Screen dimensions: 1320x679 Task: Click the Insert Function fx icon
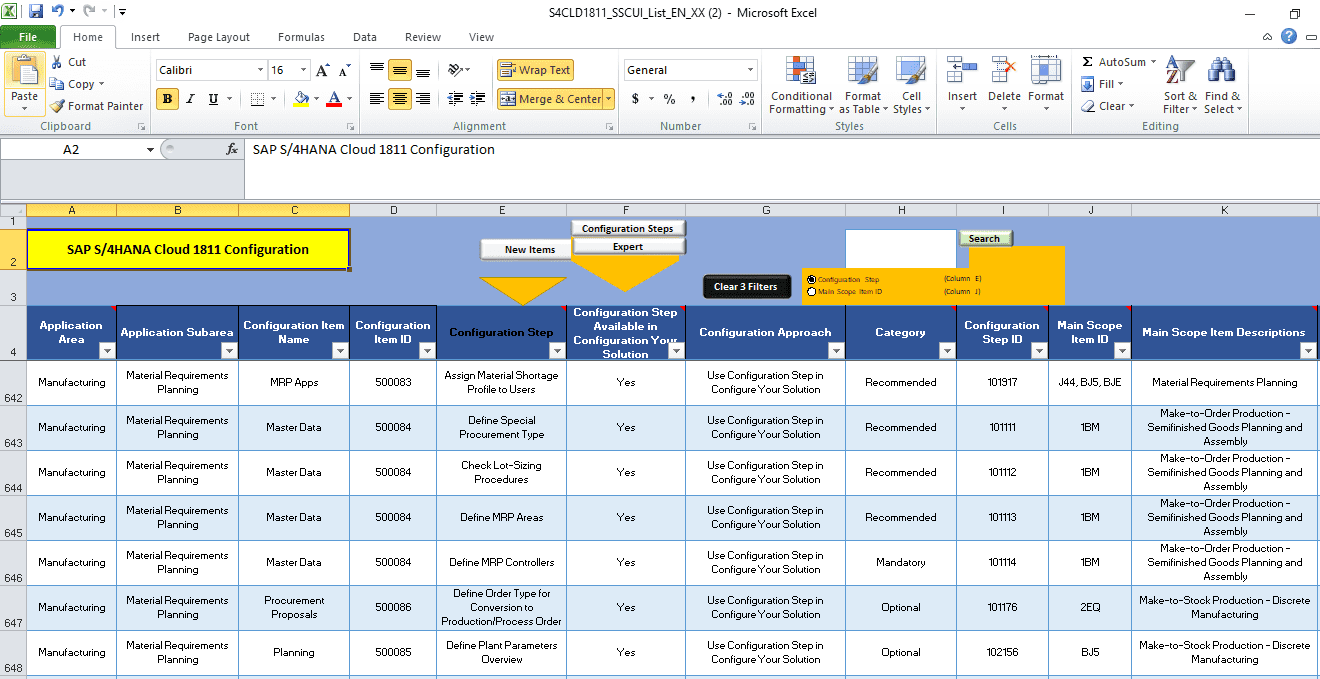coord(232,149)
